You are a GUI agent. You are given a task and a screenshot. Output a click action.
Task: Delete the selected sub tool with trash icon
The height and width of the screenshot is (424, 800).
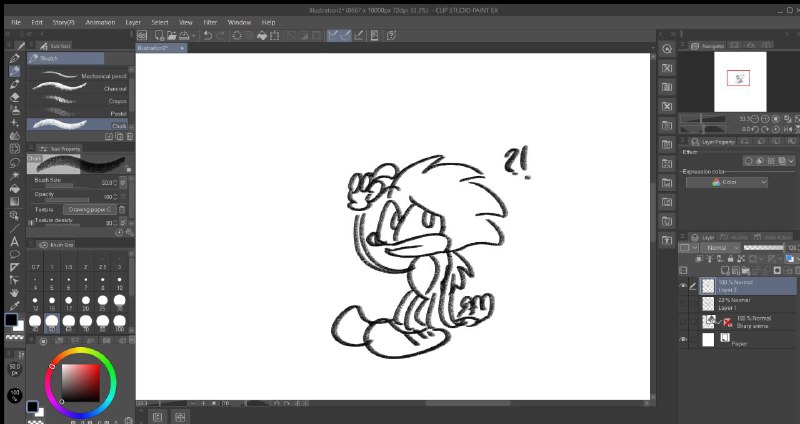coord(130,137)
